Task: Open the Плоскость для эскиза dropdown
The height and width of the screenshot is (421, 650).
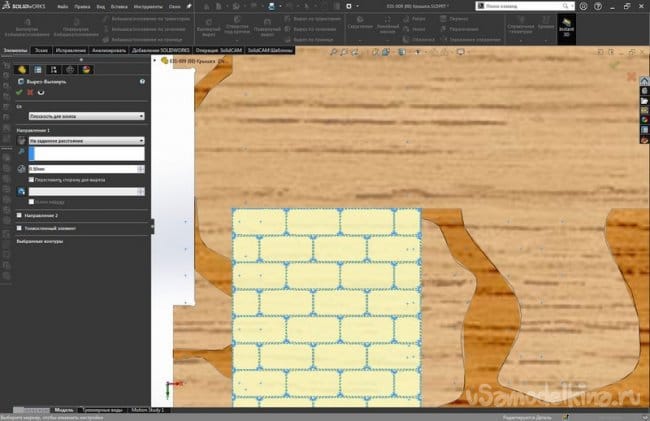Action: 87,116
